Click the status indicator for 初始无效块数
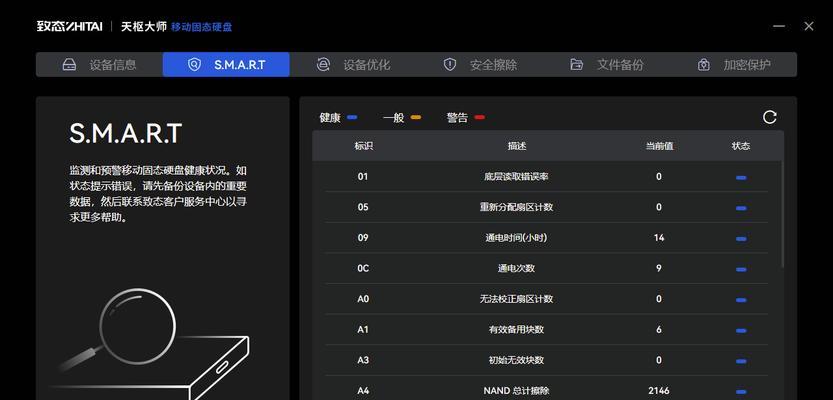The width and height of the screenshot is (833, 400). click(x=741, y=361)
